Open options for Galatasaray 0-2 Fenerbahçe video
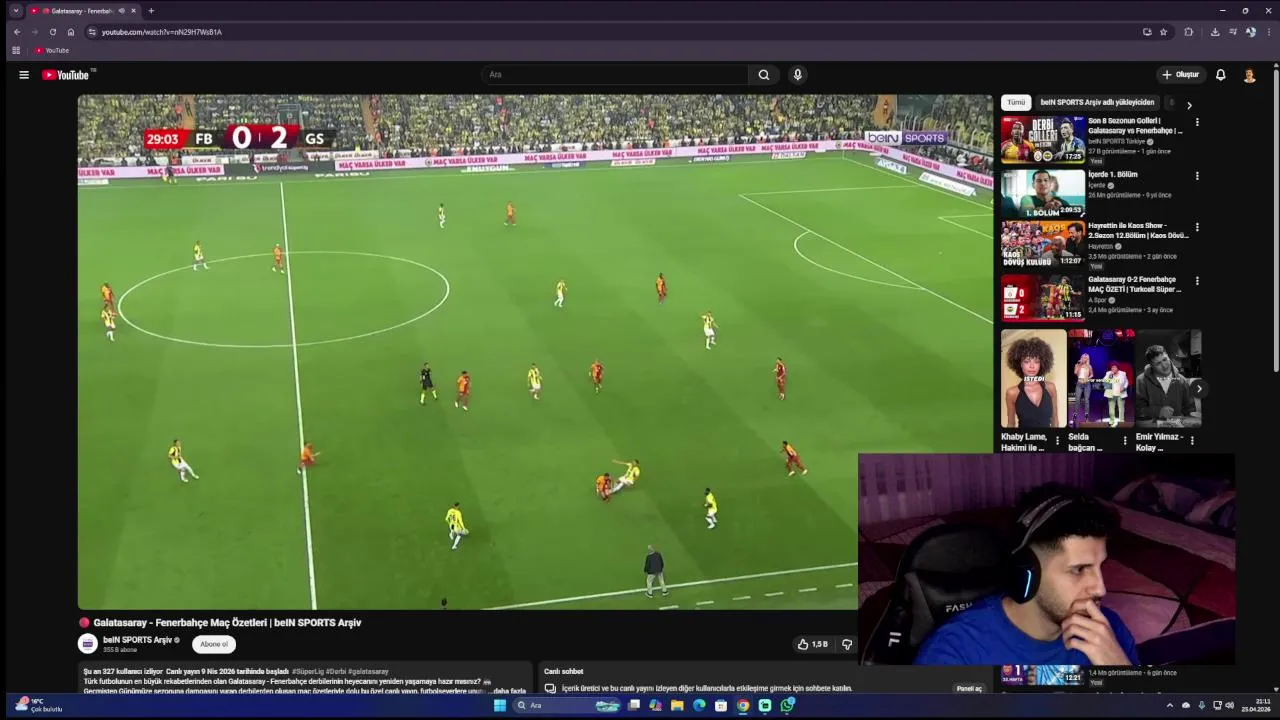Viewport: 1280px width, 720px height. (x=1197, y=281)
